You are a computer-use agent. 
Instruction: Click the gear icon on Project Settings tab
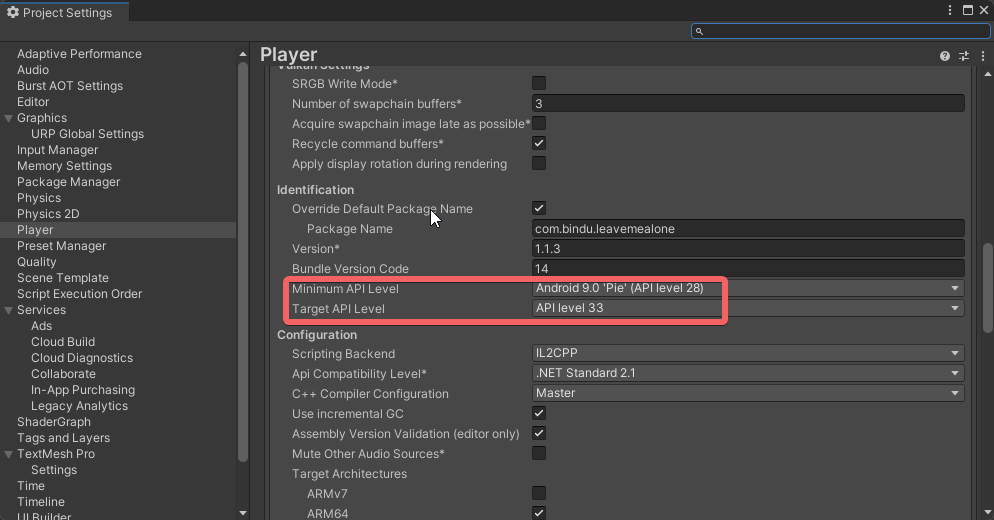coord(13,13)
